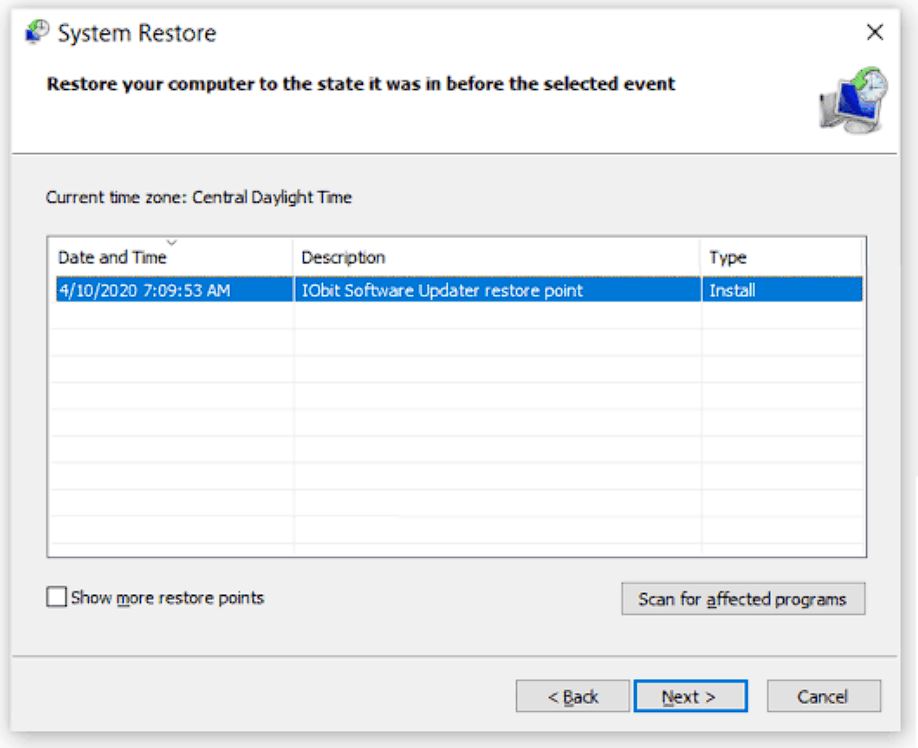Close the System Restore dialog
The width and height of the screenshot is (918, 748).
click(875, 32)
